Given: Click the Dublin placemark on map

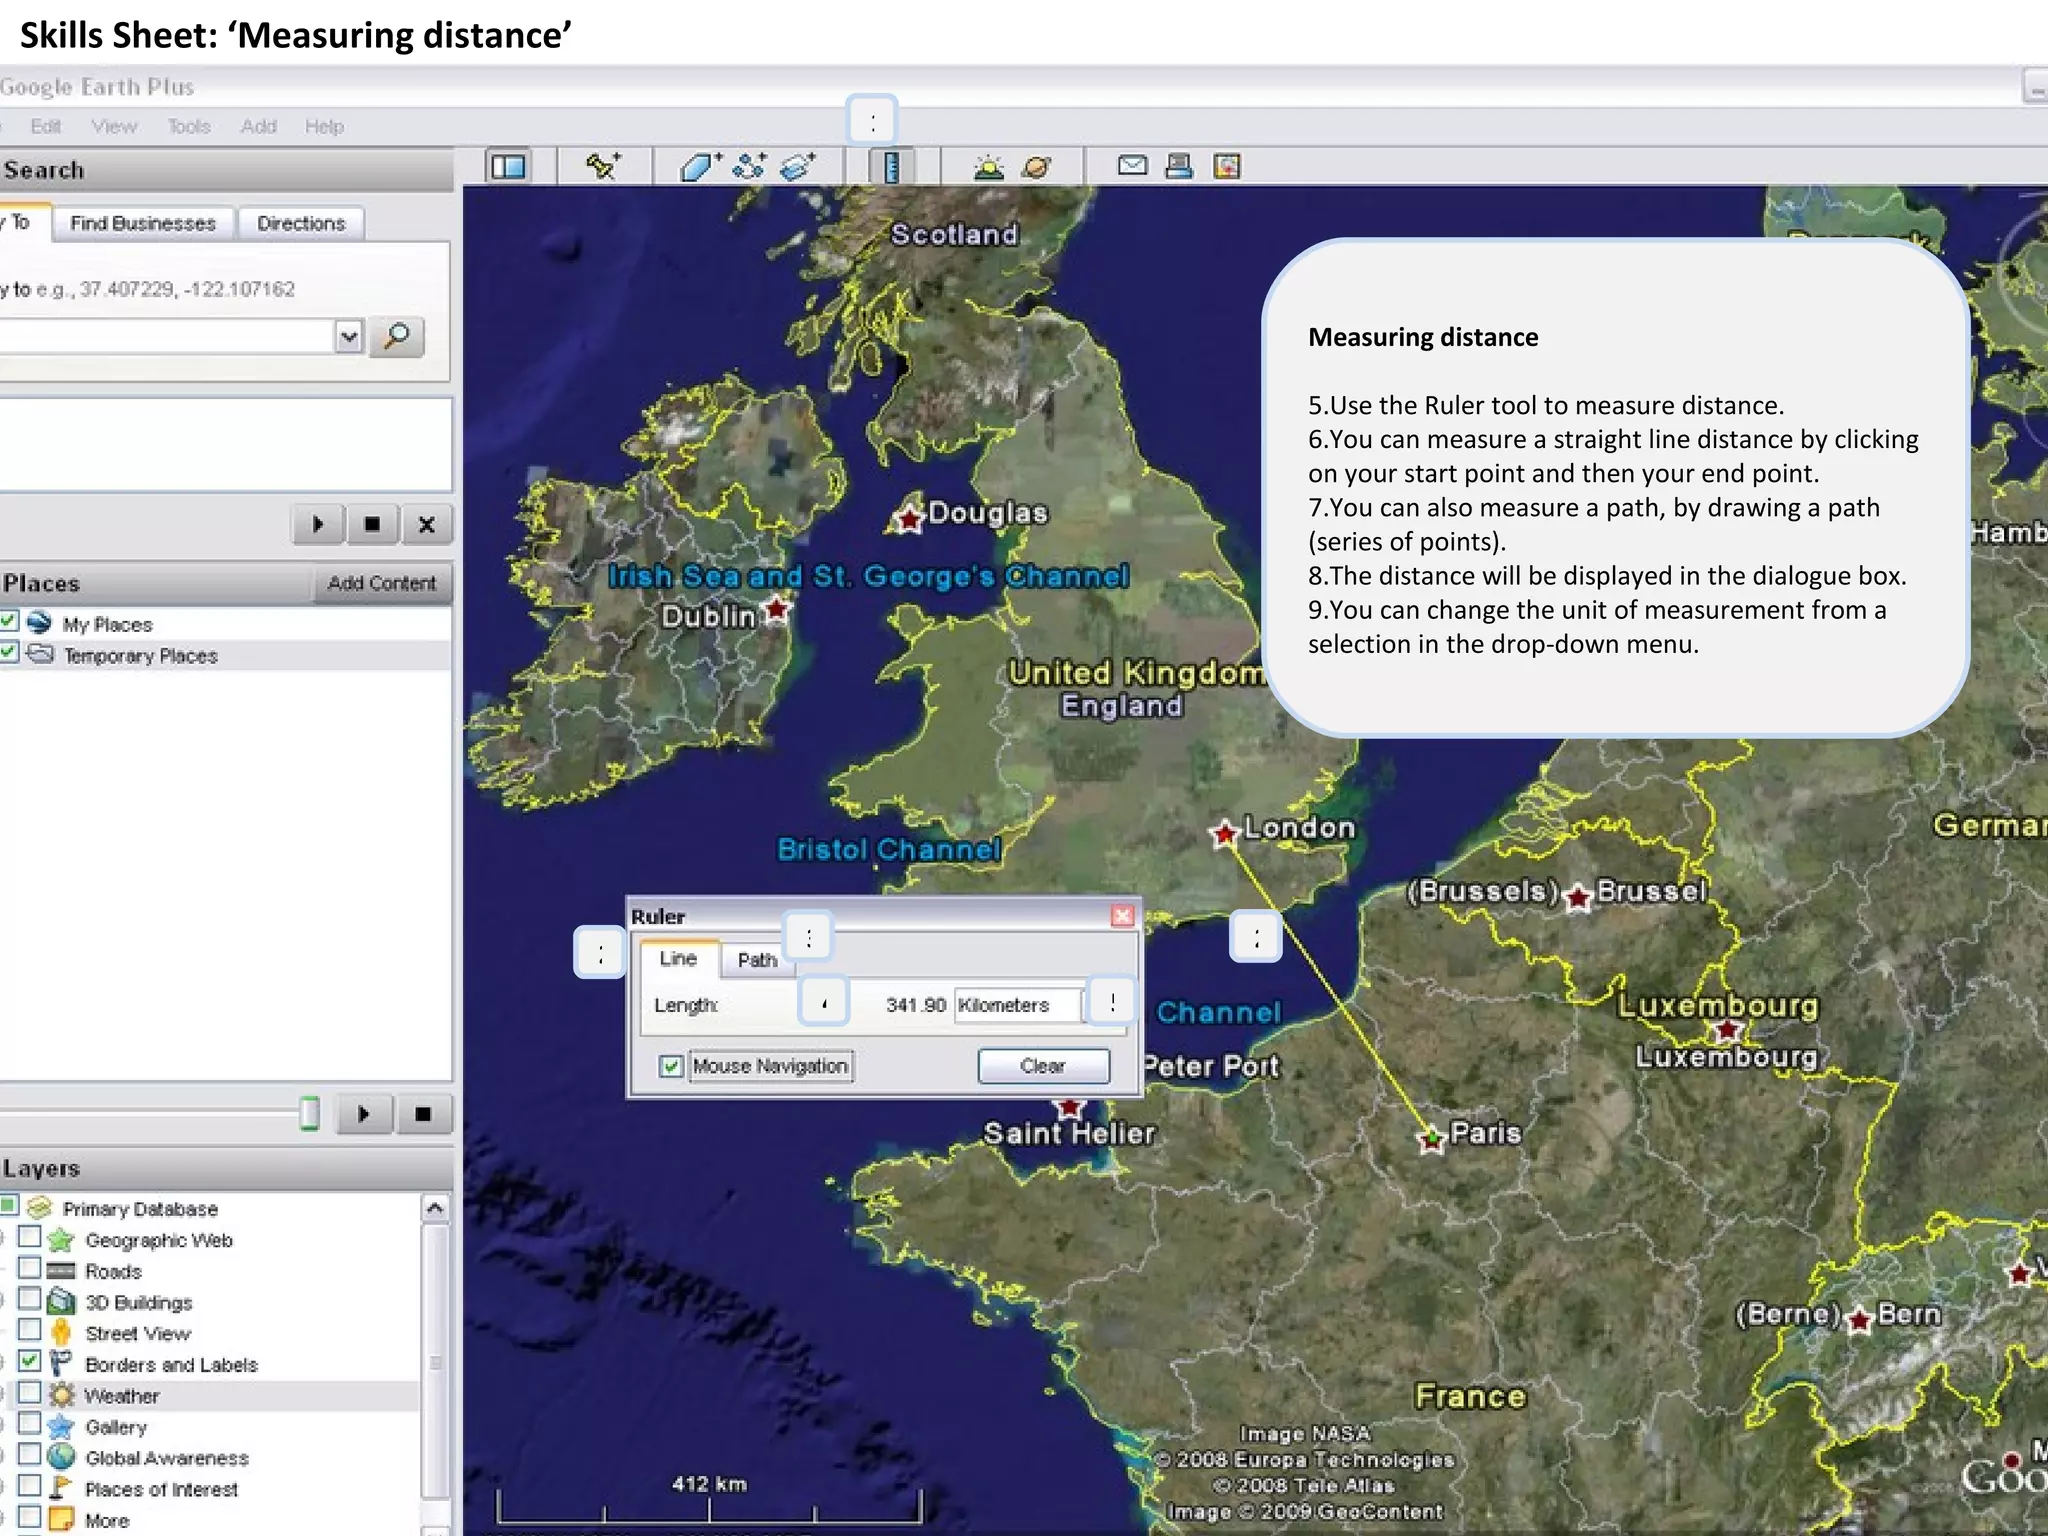Looking at the screenshot, I should [x=776, y=609].
